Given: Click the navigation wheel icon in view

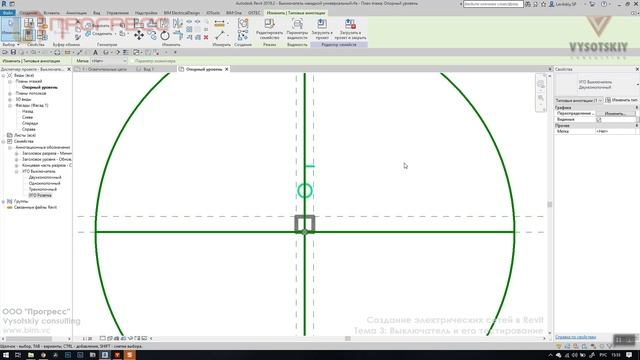Looking at the screenshot, I should tap(541, 84).
